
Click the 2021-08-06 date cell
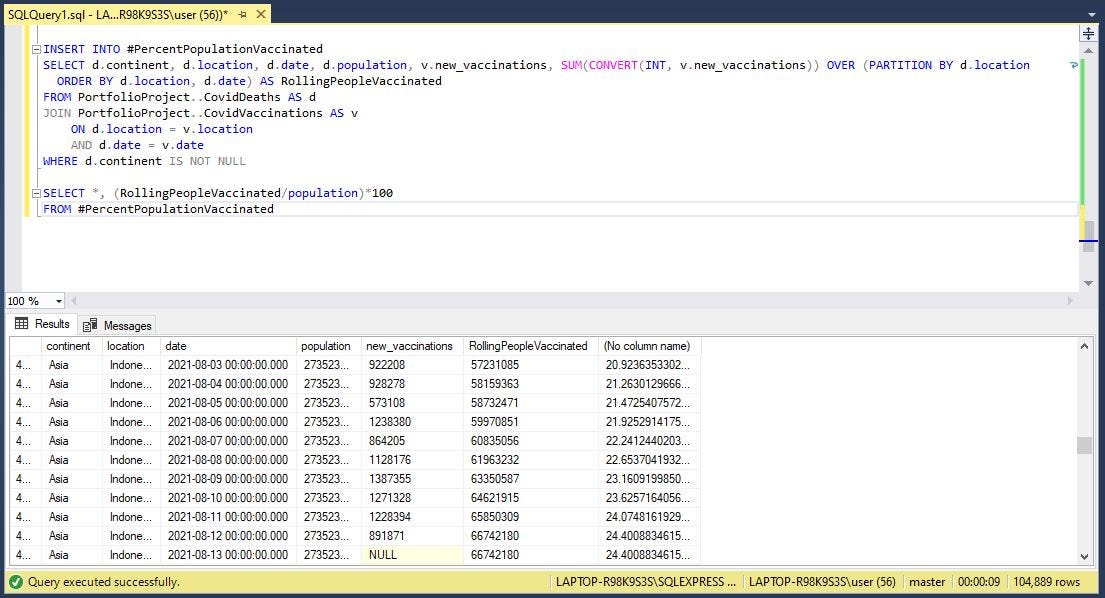click(228, 422)
